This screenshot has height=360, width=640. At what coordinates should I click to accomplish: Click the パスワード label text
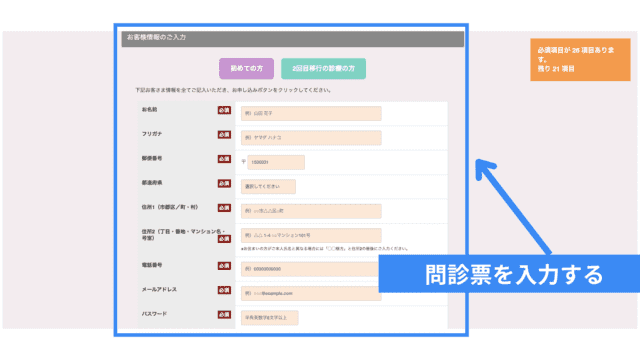154,314
